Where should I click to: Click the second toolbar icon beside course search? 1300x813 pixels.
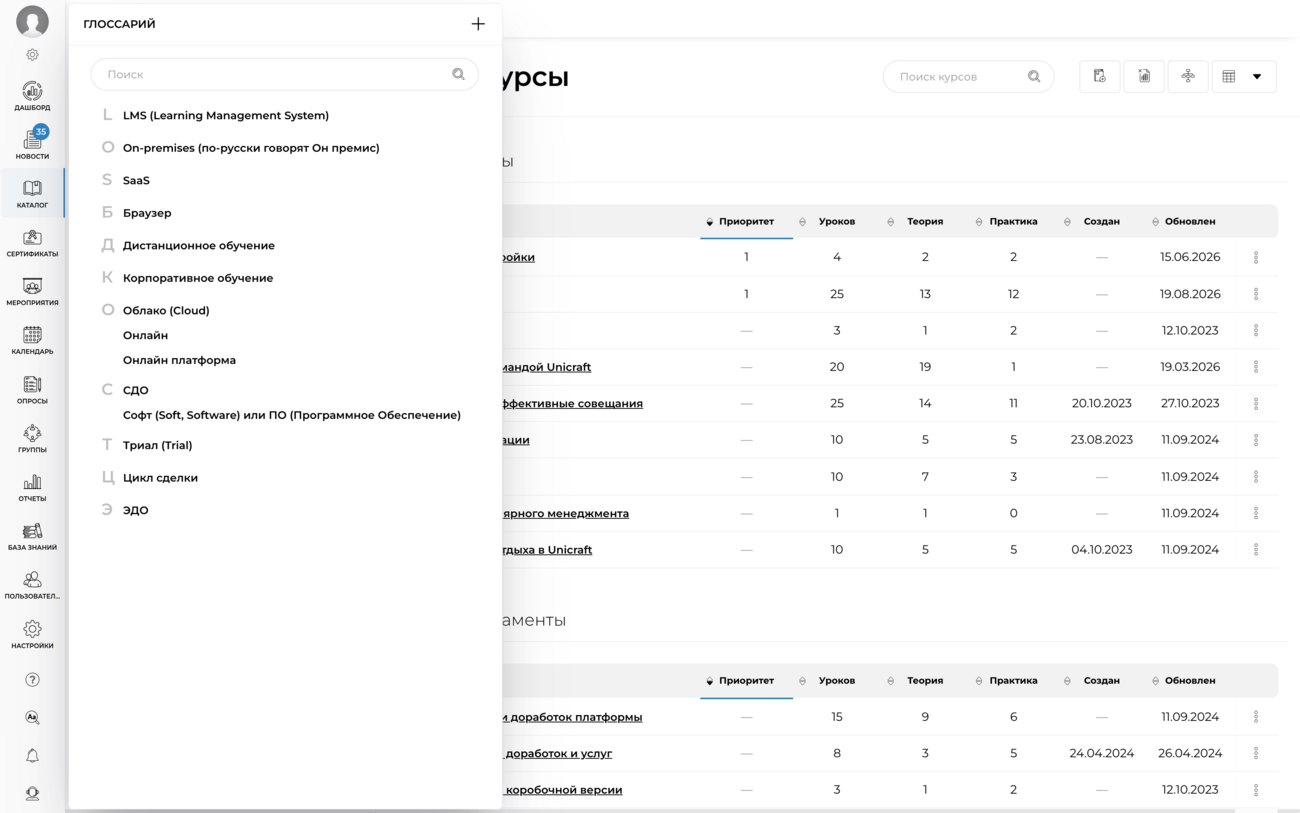(x=1144, y=76)
